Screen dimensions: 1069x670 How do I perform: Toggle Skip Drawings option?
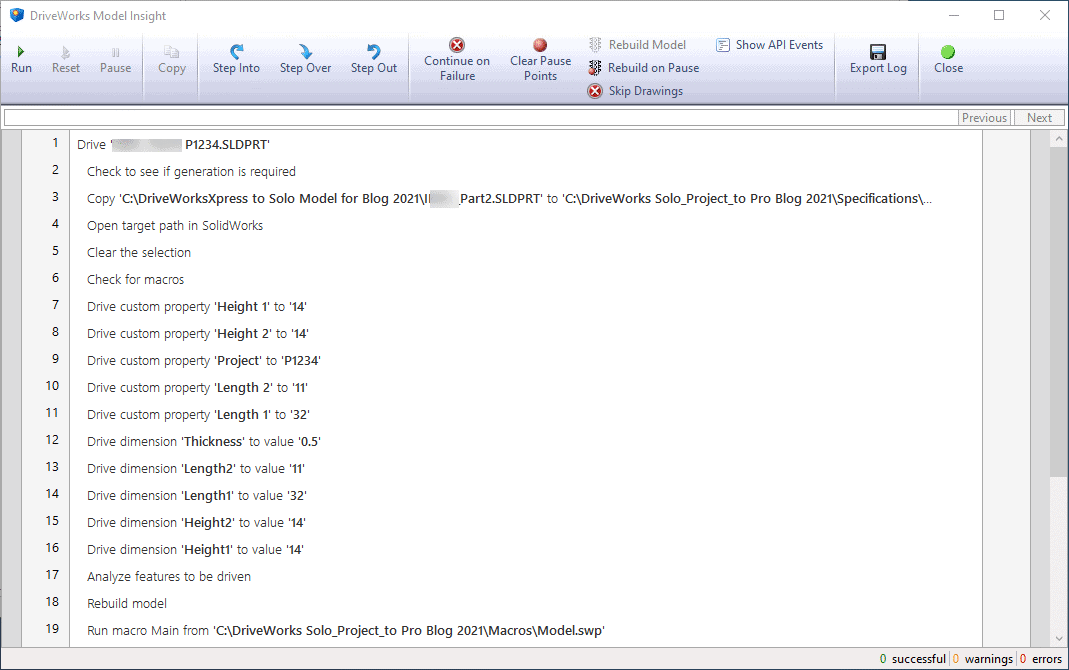(x=635, y=91)
